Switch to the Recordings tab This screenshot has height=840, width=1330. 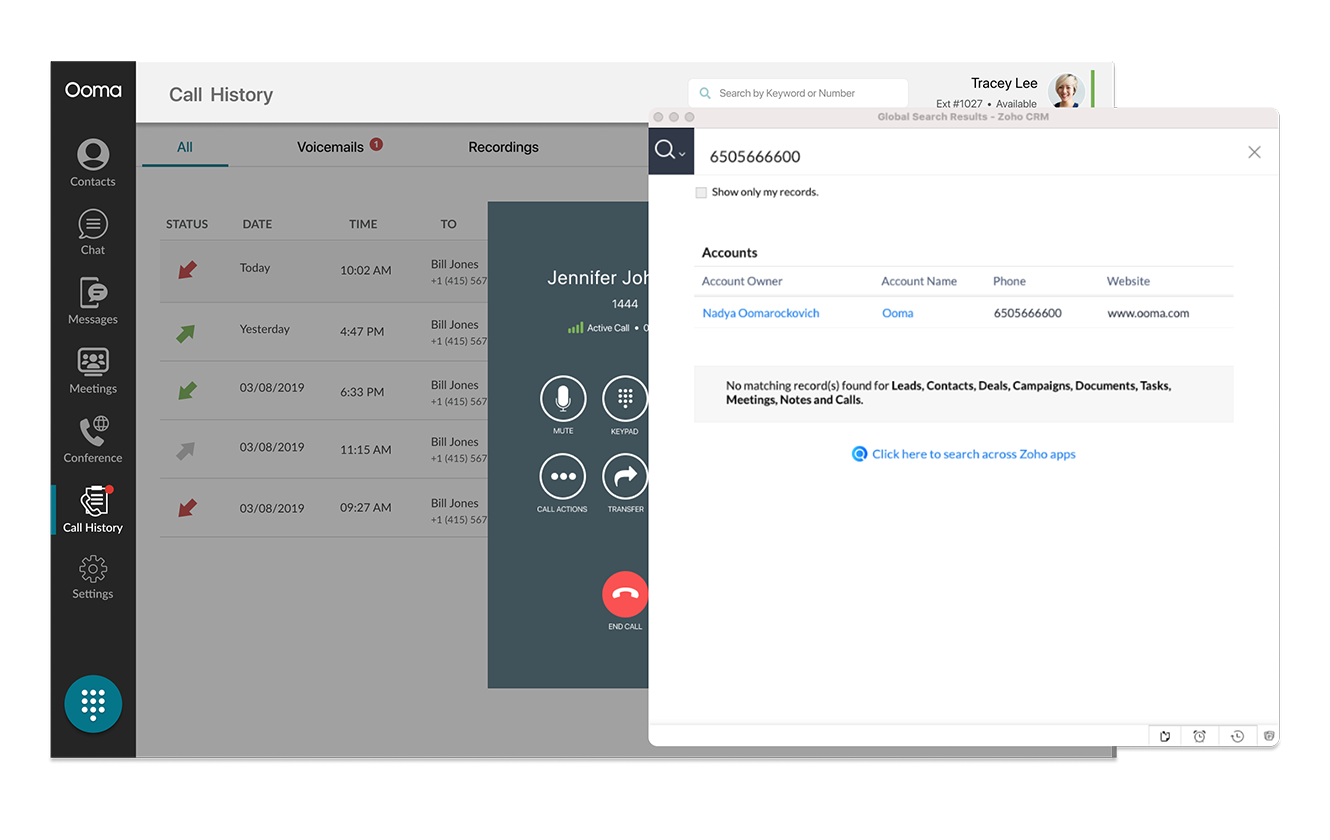(x=503, y=147)
